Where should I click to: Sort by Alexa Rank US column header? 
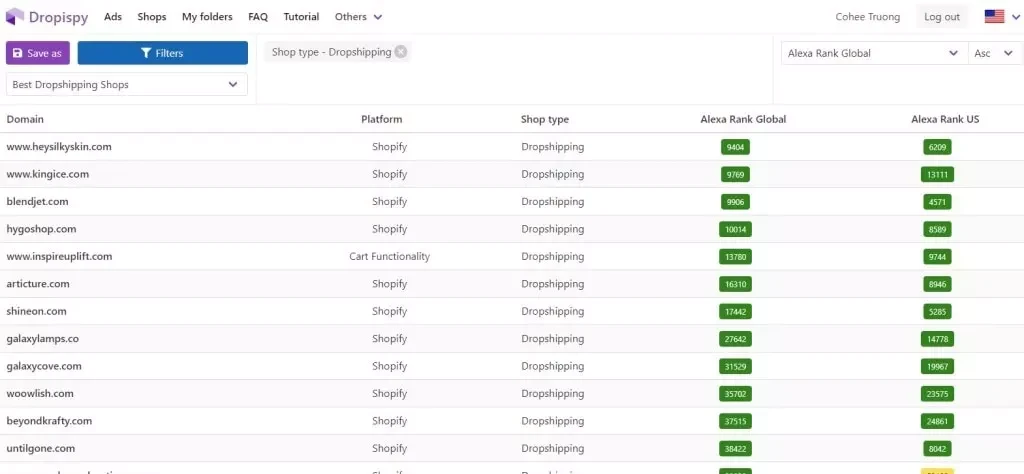(945, 119)
